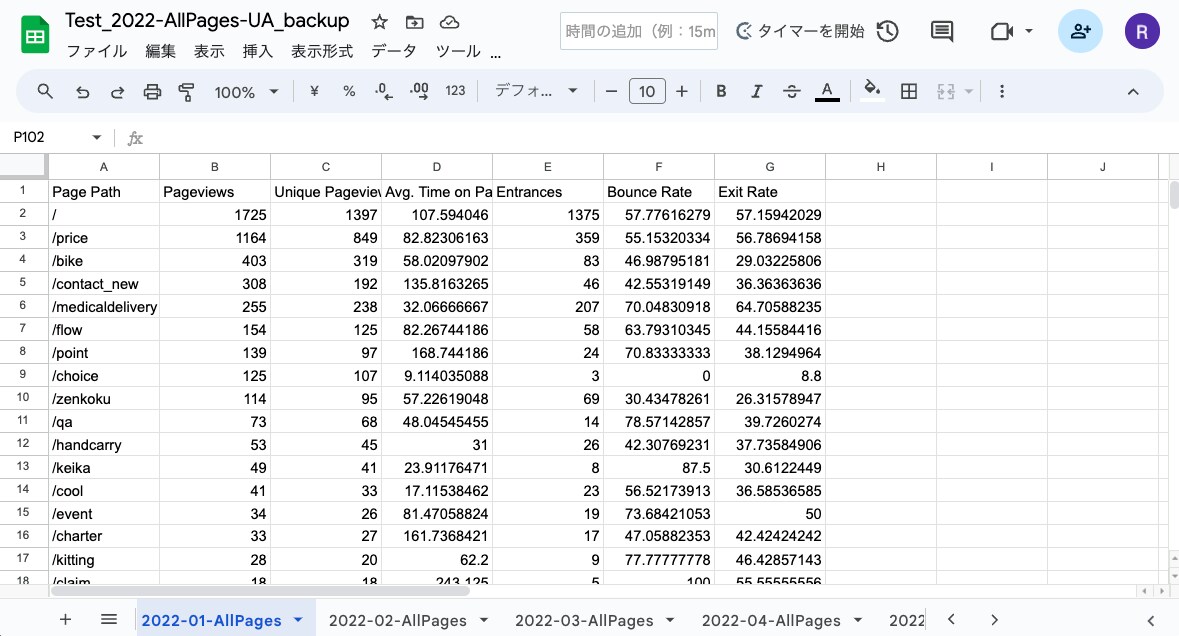Toggle strikethrough formatting
This screenshot has width=1179, height=636.
792,92
